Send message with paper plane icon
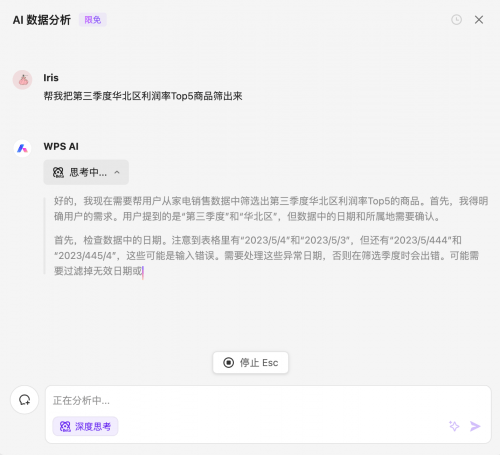500x455 pixels. tap(475, 426)
